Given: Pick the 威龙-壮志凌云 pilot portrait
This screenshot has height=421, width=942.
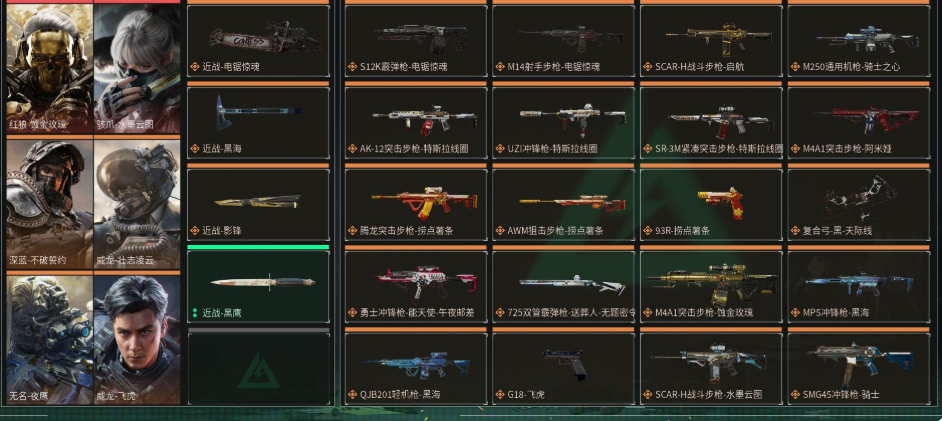Looking at the screenshot, I should (137, 204).
